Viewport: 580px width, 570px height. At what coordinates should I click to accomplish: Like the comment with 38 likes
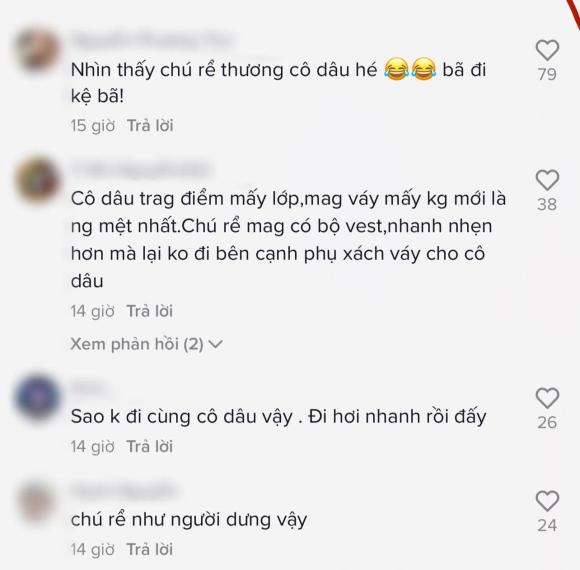click(x=547, y=180)
